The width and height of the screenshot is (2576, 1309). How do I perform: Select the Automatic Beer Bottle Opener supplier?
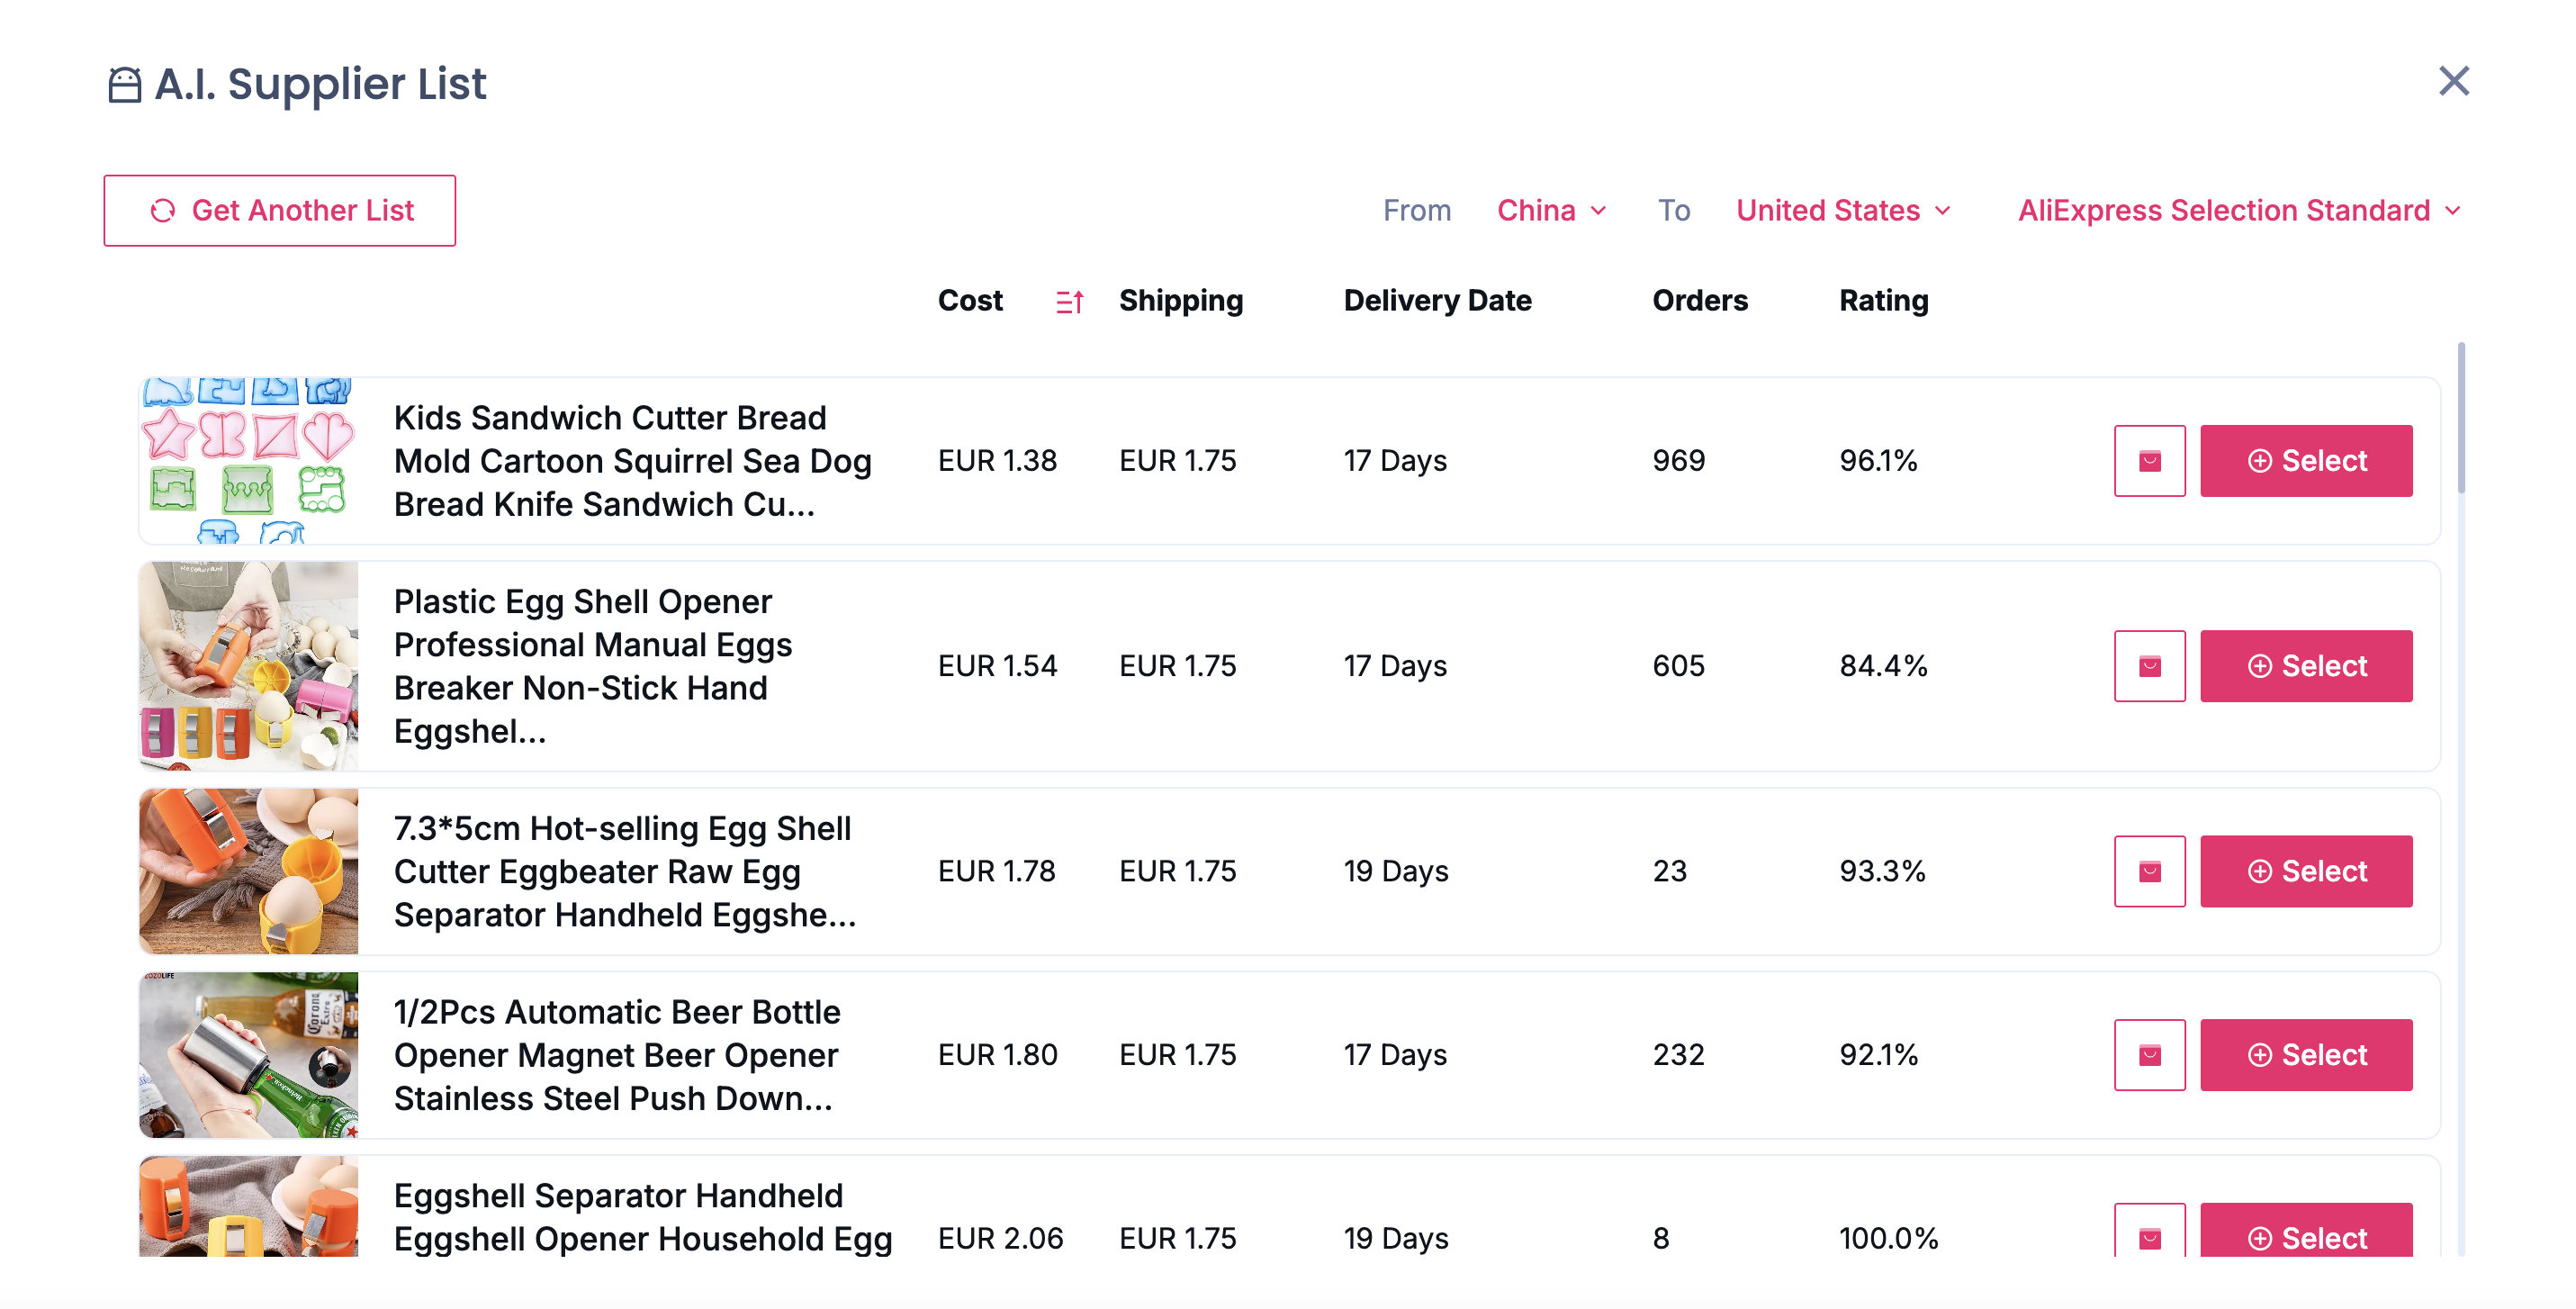click(x=2306, y=1055)
